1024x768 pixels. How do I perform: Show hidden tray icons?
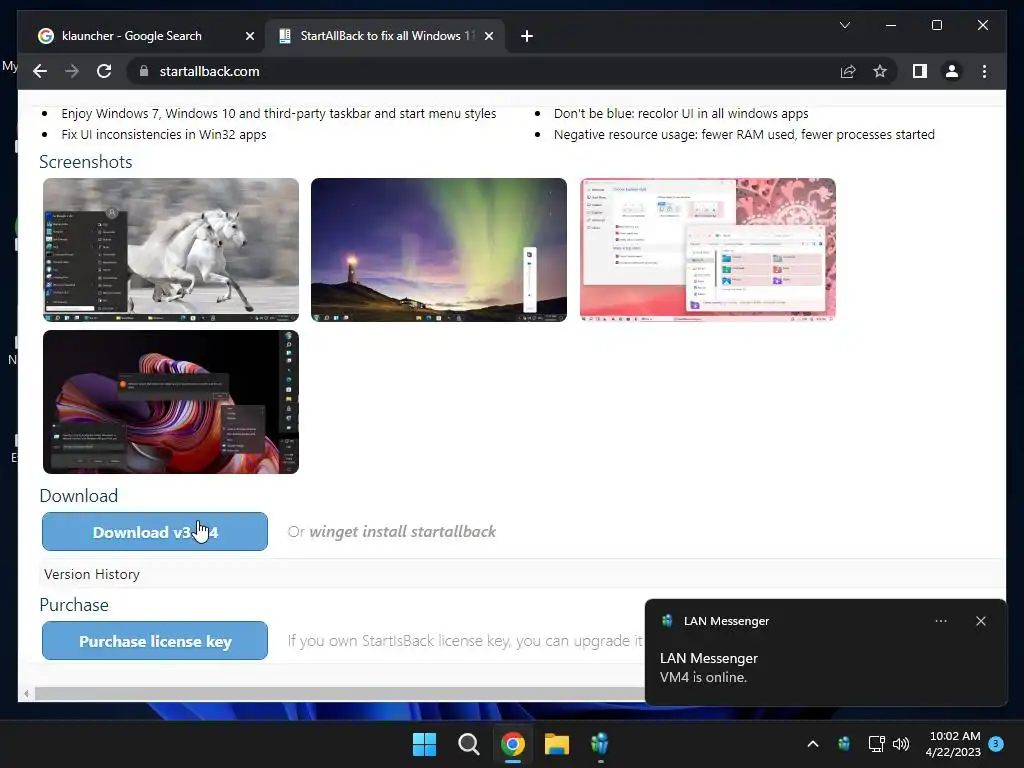click(x=813, y=744)
